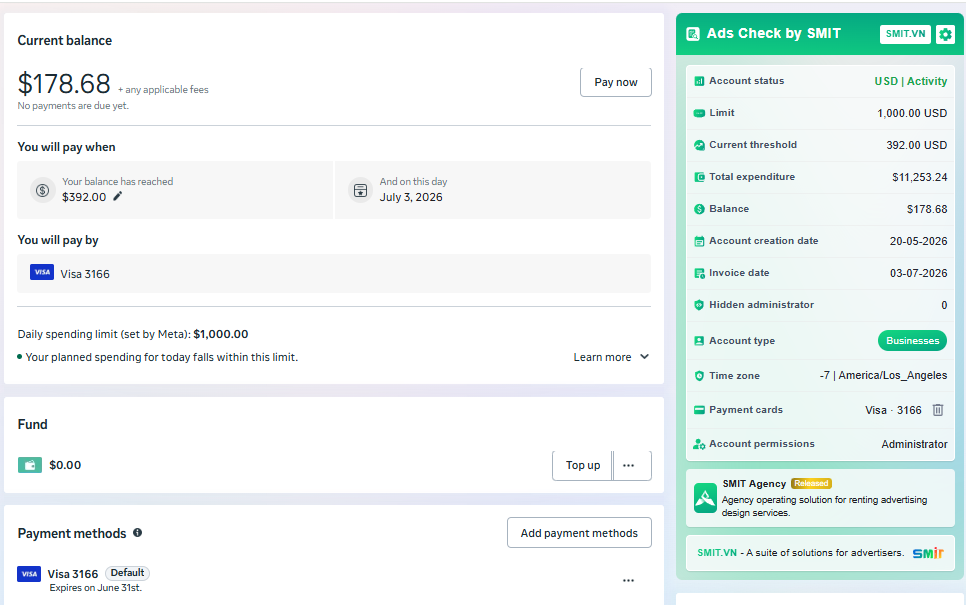Viewport: 966px width, 605px height.
Task: Click the Released badge beside SMIT Agency
Action: click(x=811, y=484)
